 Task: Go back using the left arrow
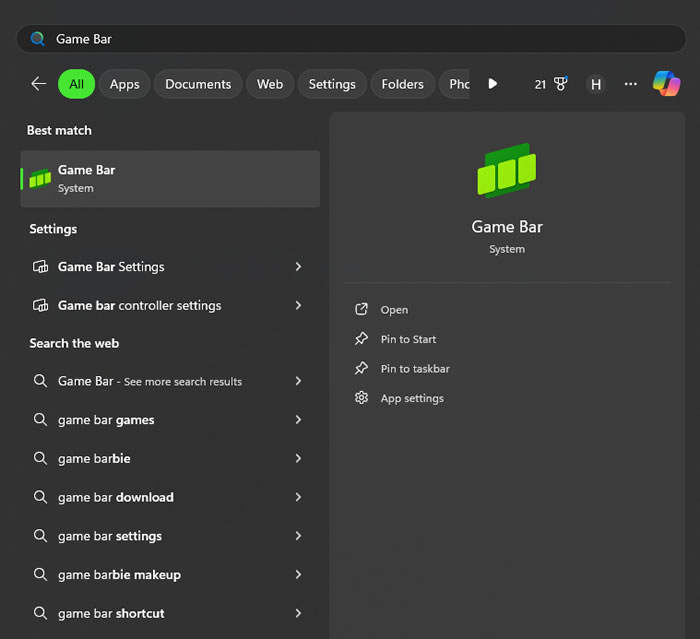point(39,84)
